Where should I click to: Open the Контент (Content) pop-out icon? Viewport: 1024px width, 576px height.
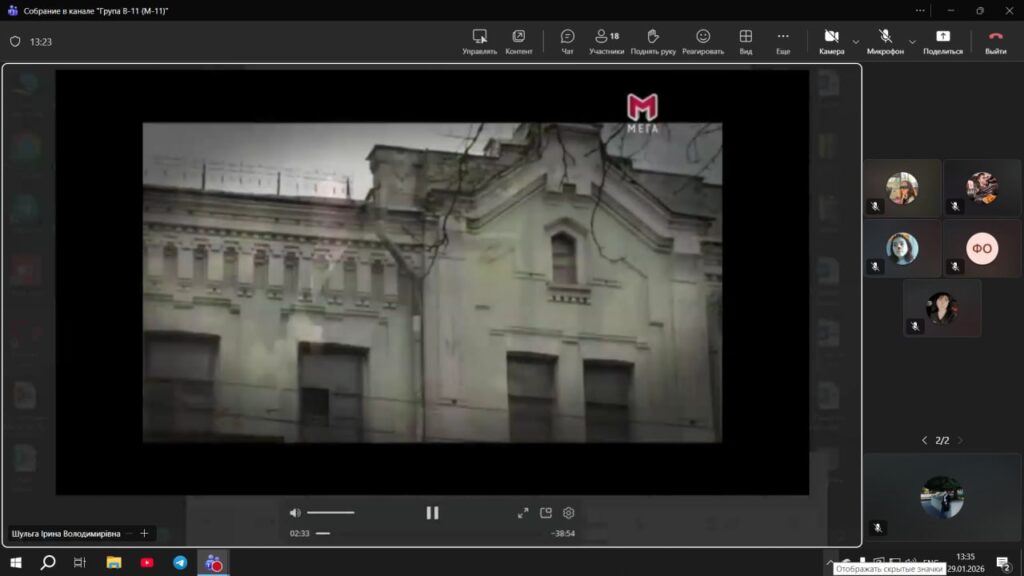519,41
